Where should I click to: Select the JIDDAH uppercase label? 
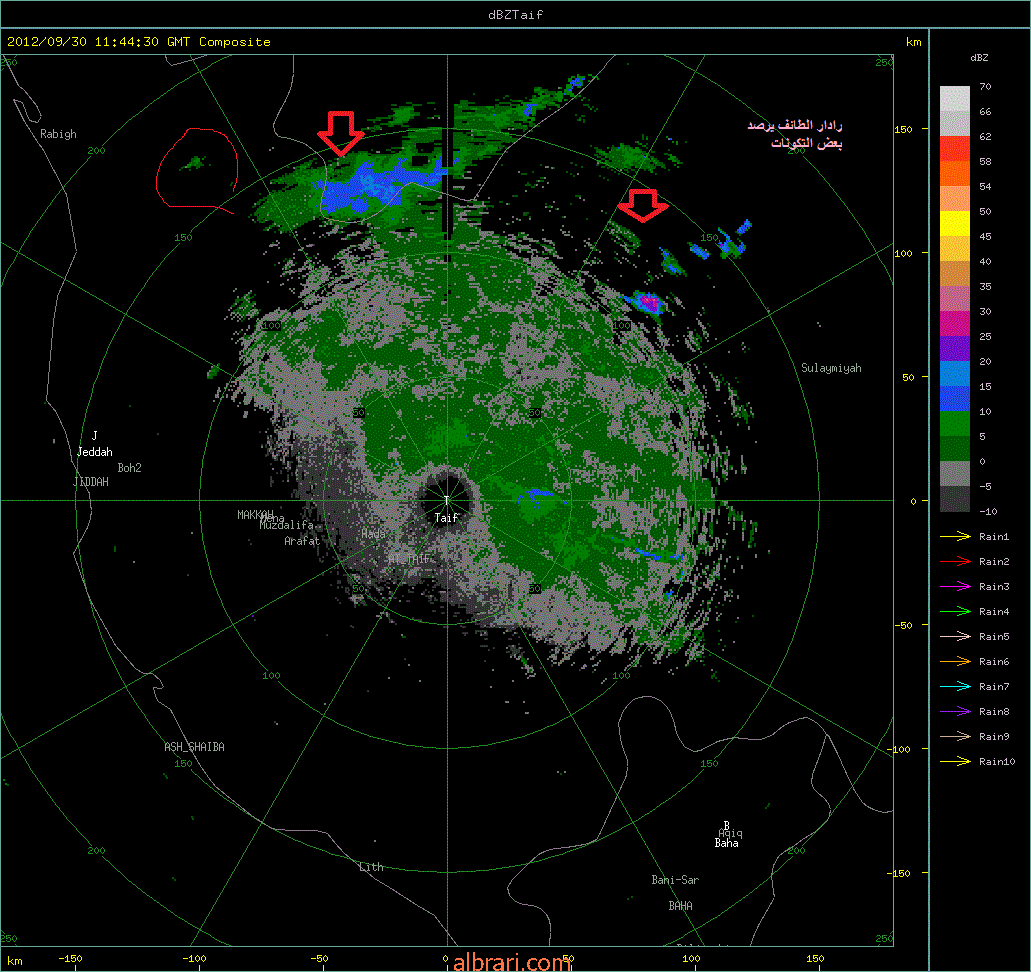coord(91,482)
